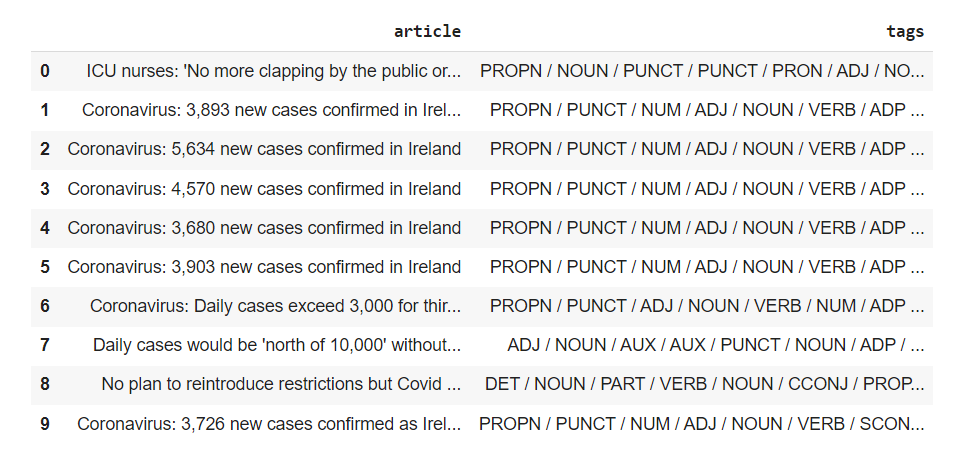Click the row index 7 label
968x463 pixels.
click(44, 345)
